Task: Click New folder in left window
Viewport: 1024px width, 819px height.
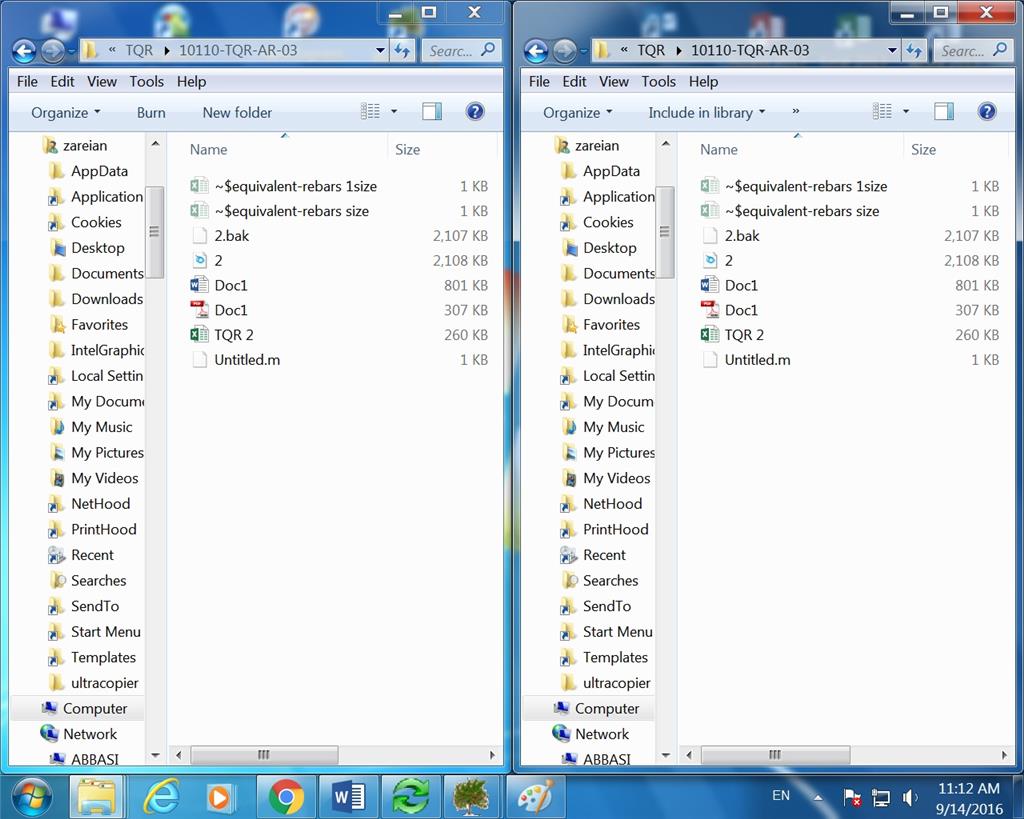Action: (237, 112)
